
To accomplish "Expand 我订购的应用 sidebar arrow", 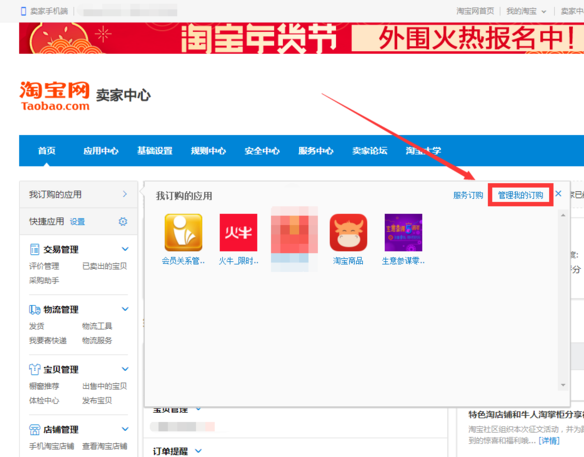I will (125, 194).
